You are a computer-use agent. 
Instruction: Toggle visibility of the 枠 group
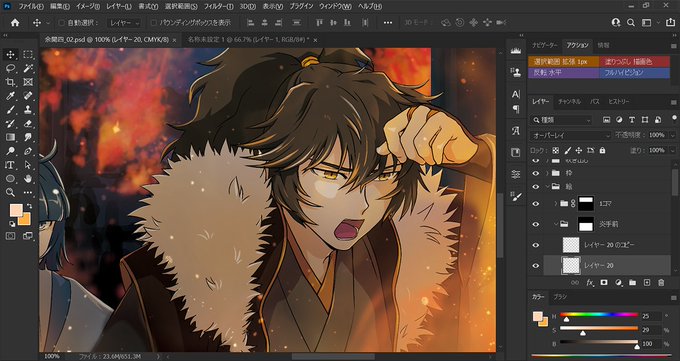coord(536,173)
